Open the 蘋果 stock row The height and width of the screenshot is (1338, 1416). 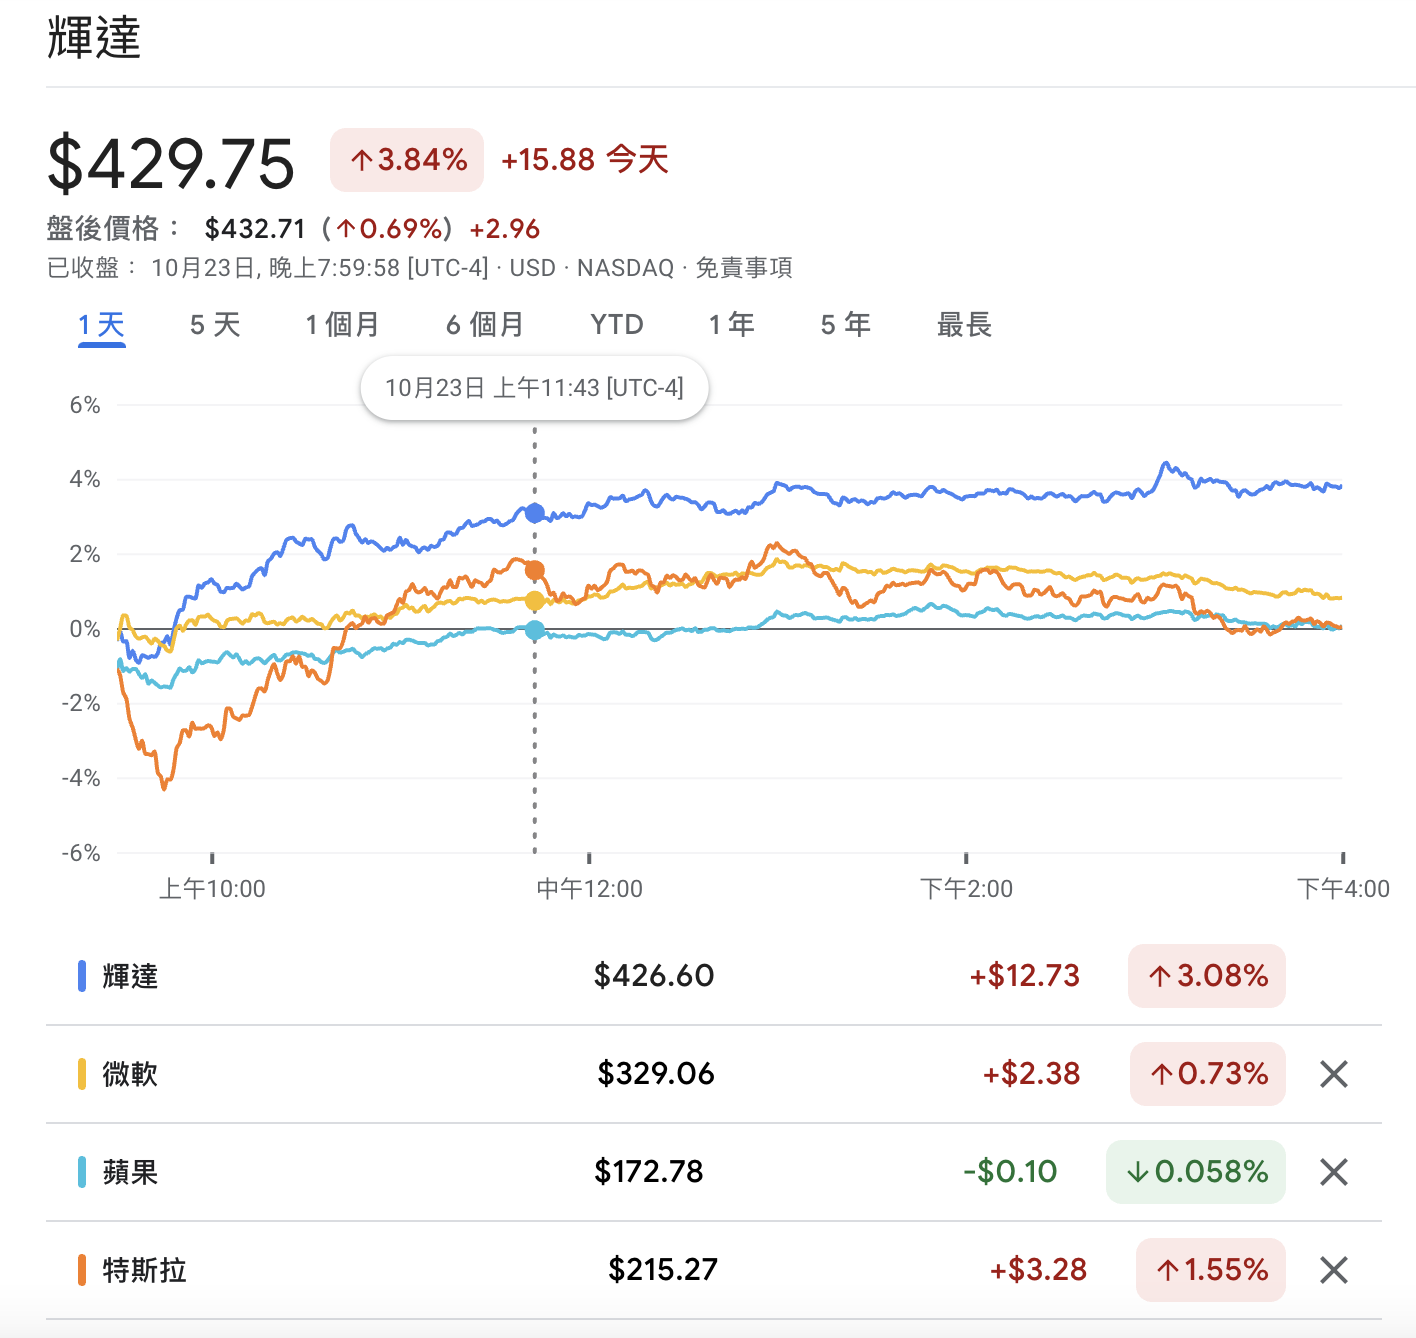pos(714,1172)
